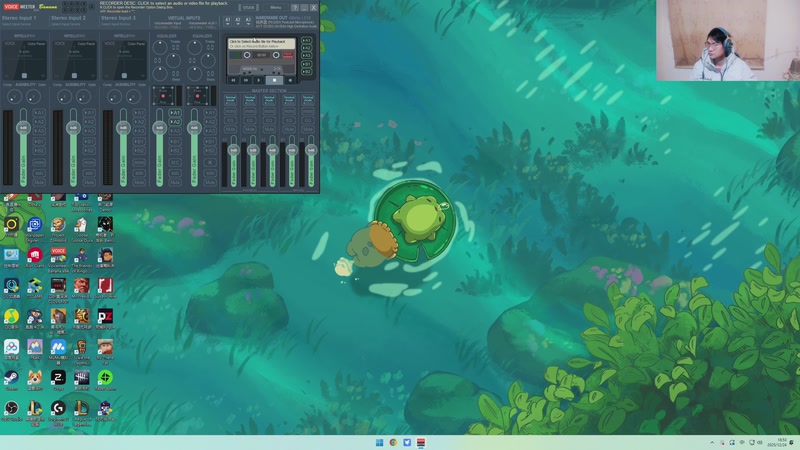Viewport: 800px width, 450px height.
Task: Click Voicemeeter AUX fader knob
Action: 194,128
